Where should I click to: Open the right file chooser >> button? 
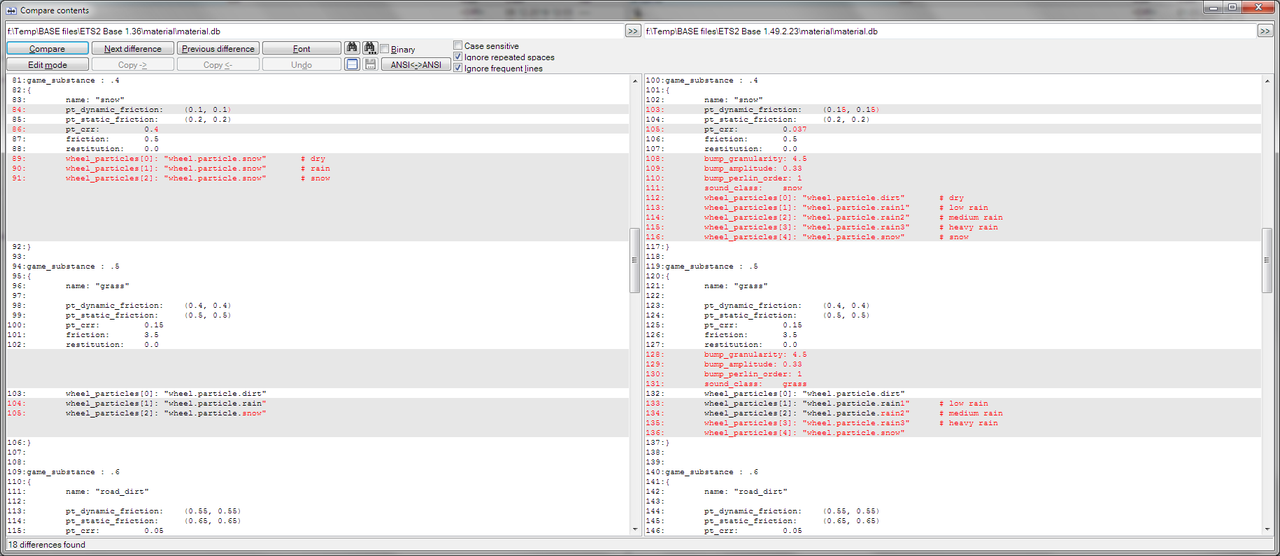click(1264, 31)
